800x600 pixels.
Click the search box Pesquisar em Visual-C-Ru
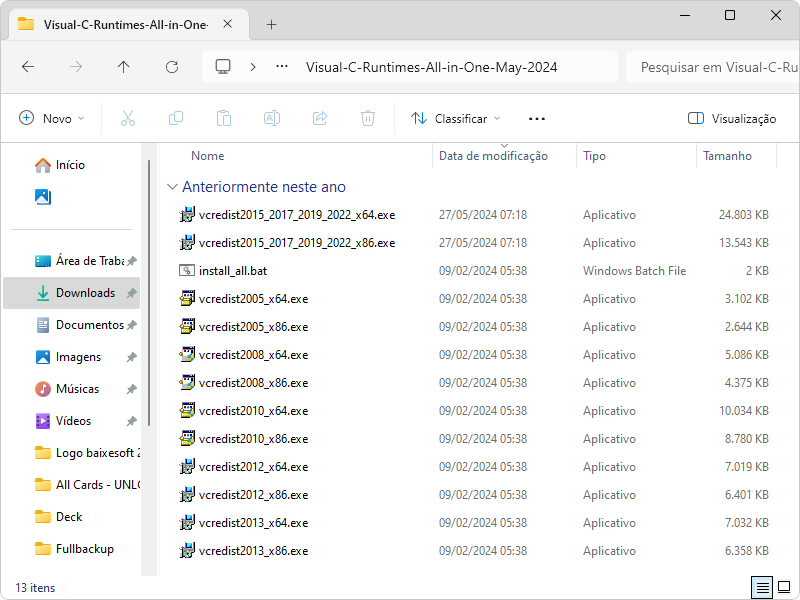713,67
